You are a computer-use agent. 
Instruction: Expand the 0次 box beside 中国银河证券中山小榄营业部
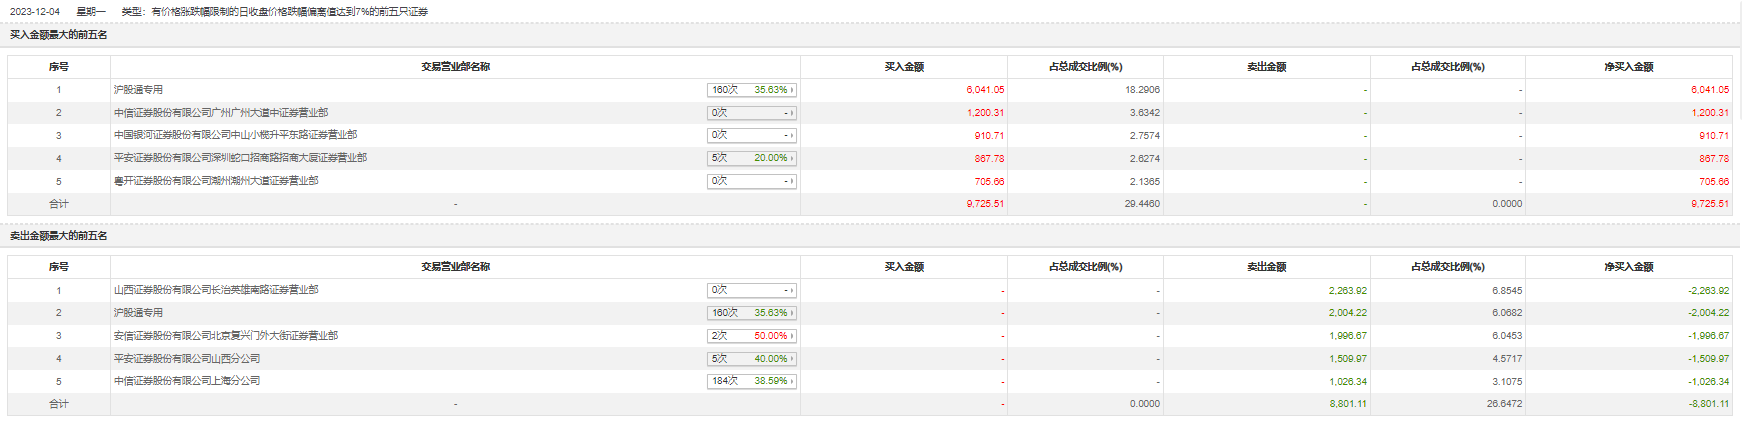[x=751, y=135]
